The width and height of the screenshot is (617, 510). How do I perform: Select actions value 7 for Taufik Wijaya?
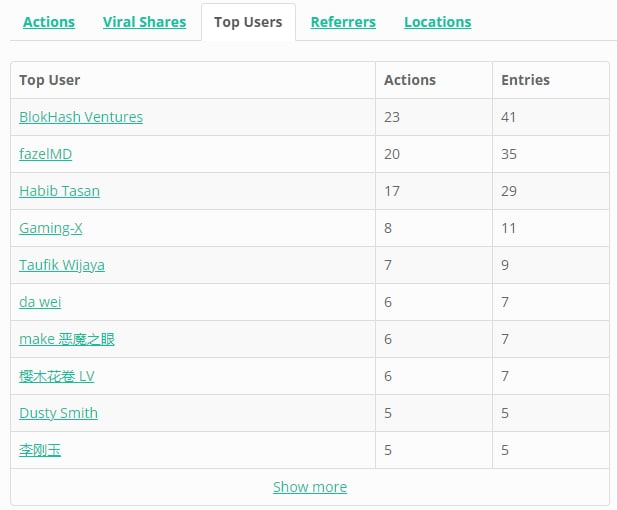pos(388,265)
